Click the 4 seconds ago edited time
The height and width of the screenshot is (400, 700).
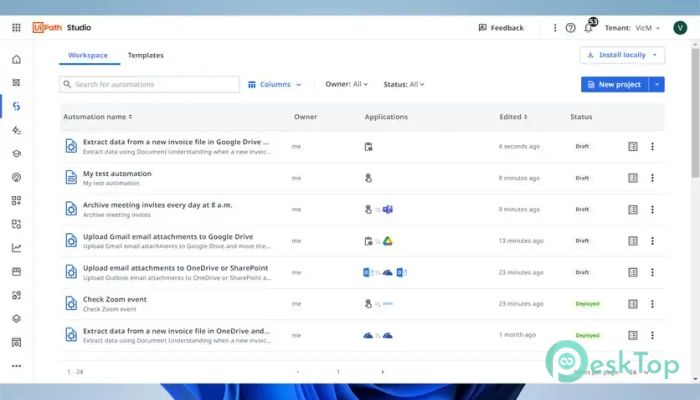point(519,146)
